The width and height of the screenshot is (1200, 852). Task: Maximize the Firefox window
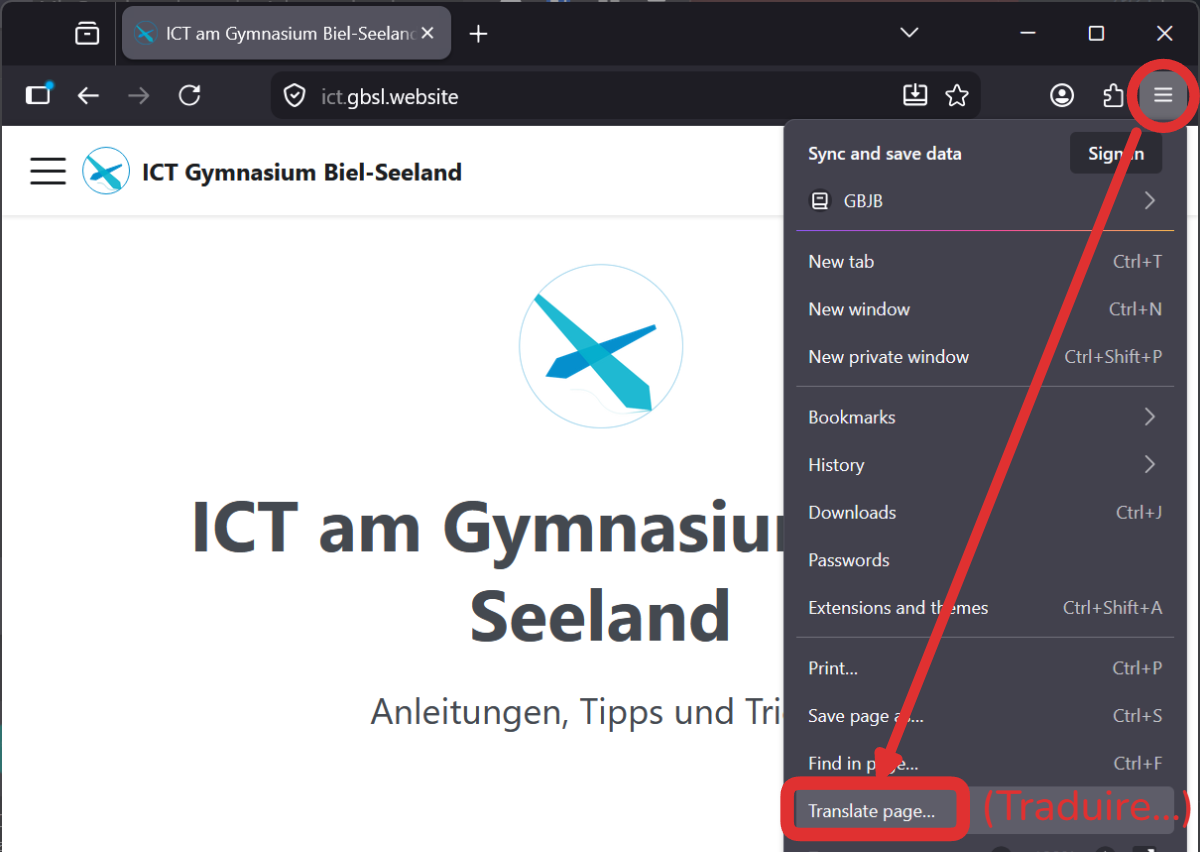pos(1096,33)
